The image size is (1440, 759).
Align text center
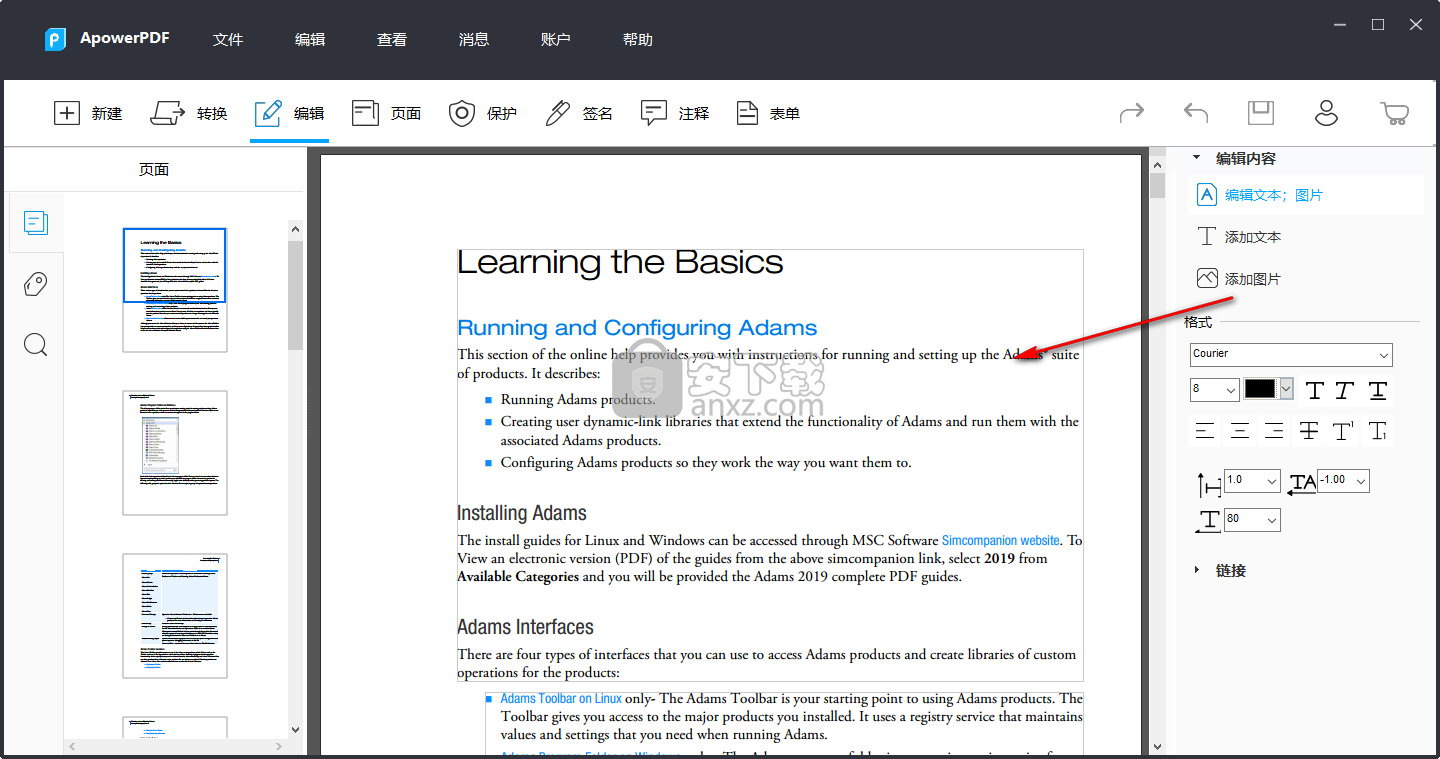click(1240, 431)
